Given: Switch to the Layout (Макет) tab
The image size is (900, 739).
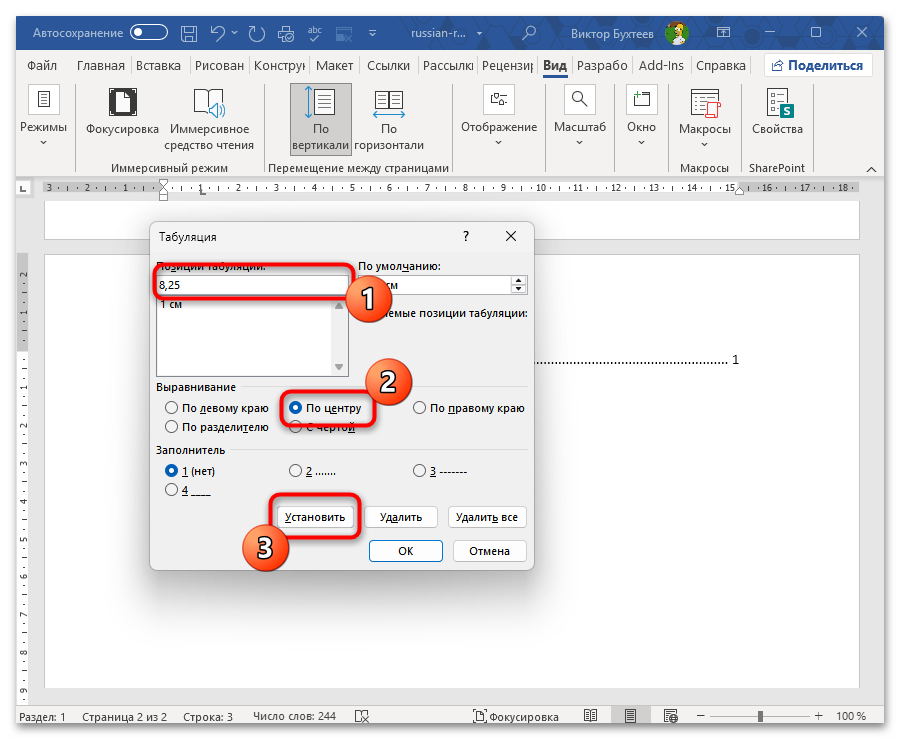Looking at the screenshot, I should pos(334,66).
